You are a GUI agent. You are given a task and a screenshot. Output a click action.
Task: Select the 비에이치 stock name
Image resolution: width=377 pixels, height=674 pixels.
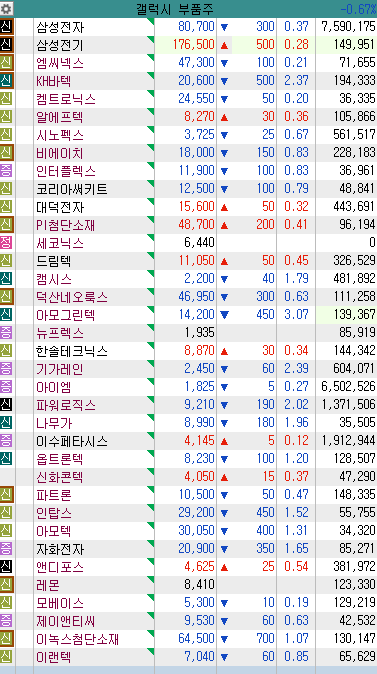click(60, 153)
